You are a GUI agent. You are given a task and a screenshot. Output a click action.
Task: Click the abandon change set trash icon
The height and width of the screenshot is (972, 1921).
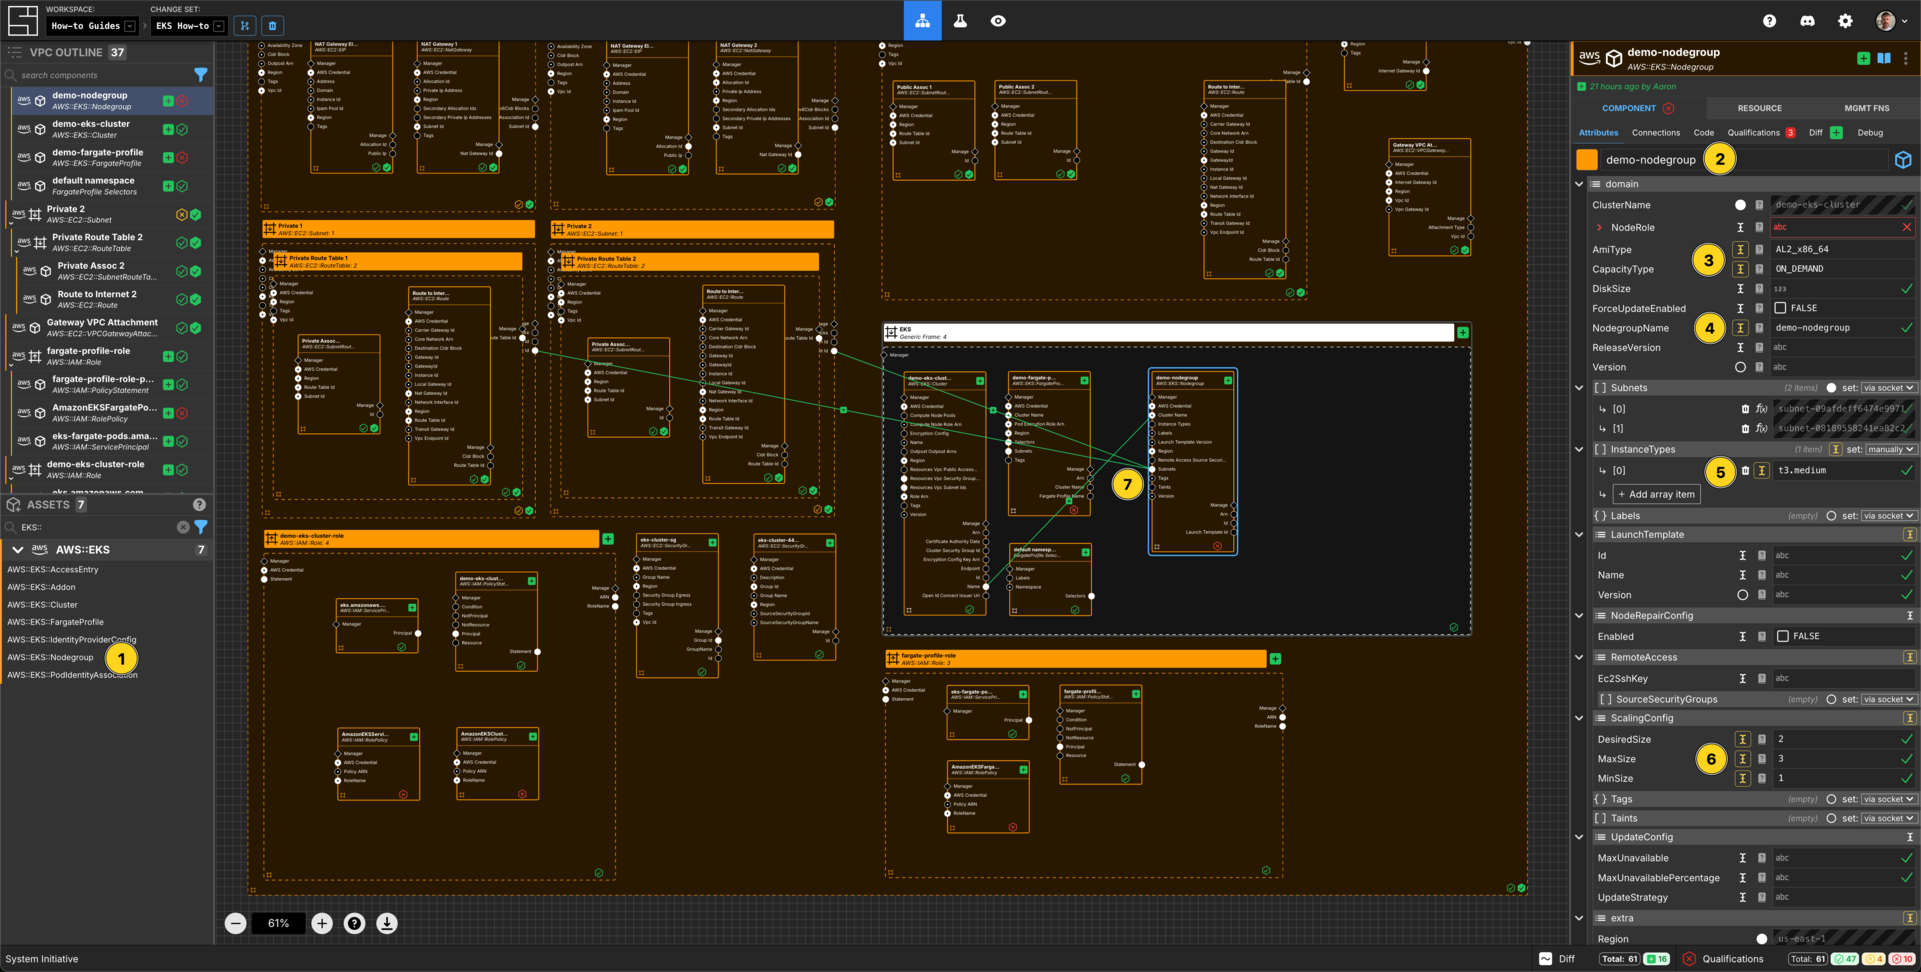272,25
